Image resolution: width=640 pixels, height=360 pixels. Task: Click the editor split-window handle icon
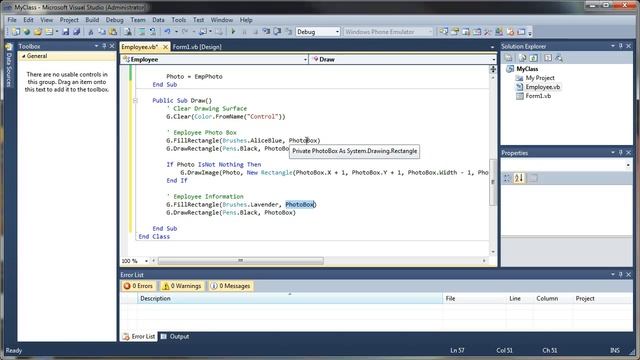pyautogui.click(x=493, y=69)
